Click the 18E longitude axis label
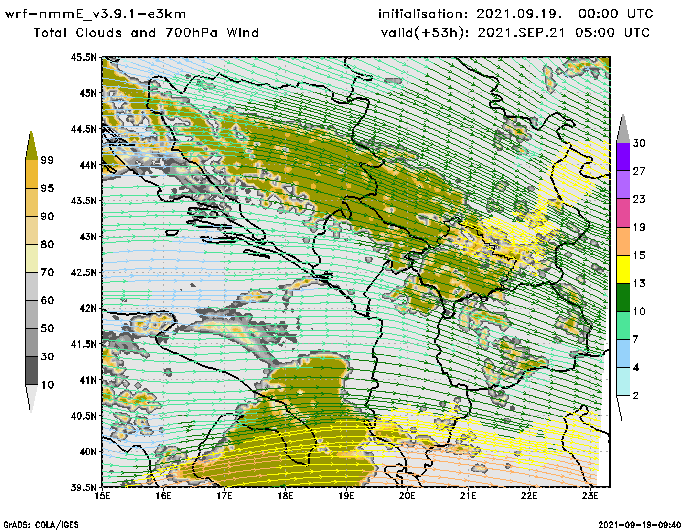 (285, 496)
